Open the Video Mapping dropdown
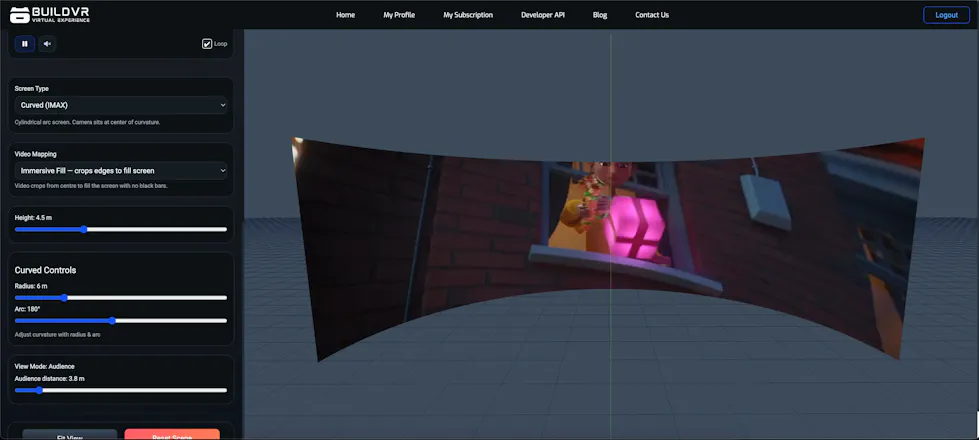979x440 pixels. pos(121,170)
